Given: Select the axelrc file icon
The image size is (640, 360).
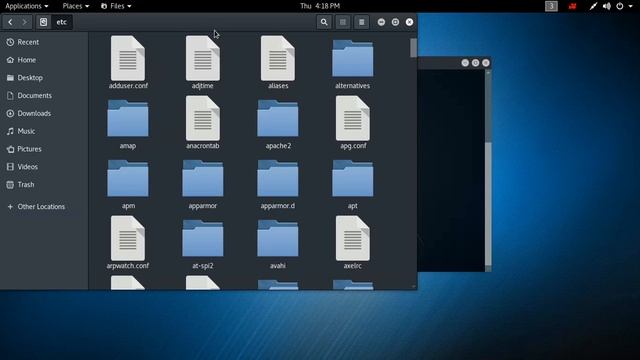Looking at the screenshot, I should (x=353, y=238).
